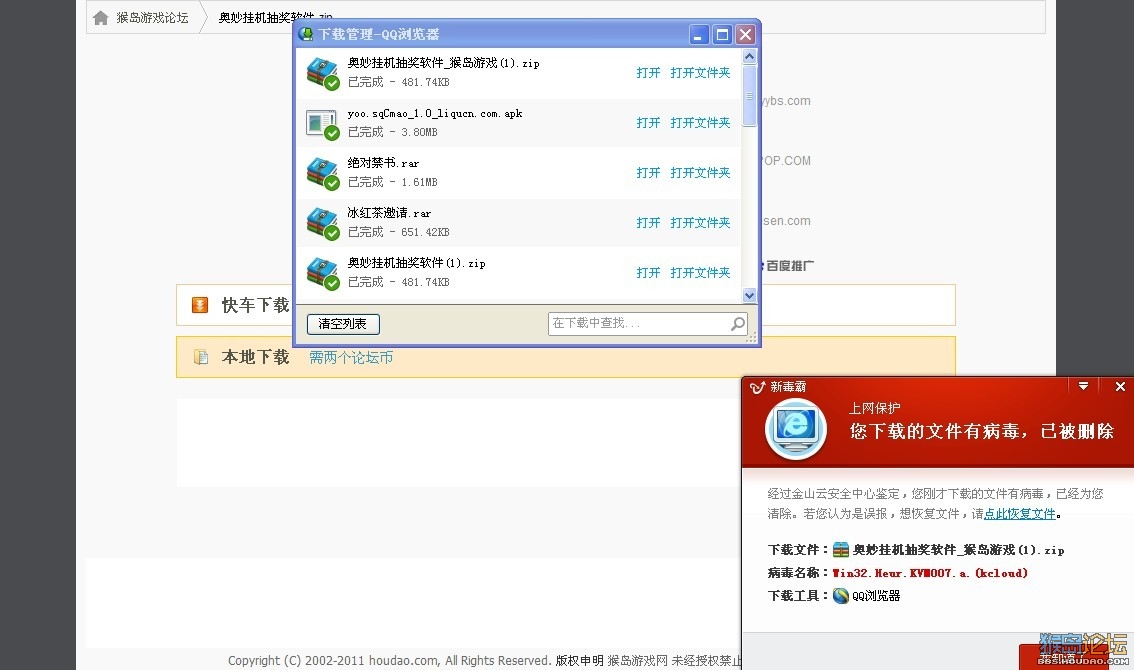1134x670 pixels.
Task: Click the home icon in breadcrumb
Action: point(101,18)
